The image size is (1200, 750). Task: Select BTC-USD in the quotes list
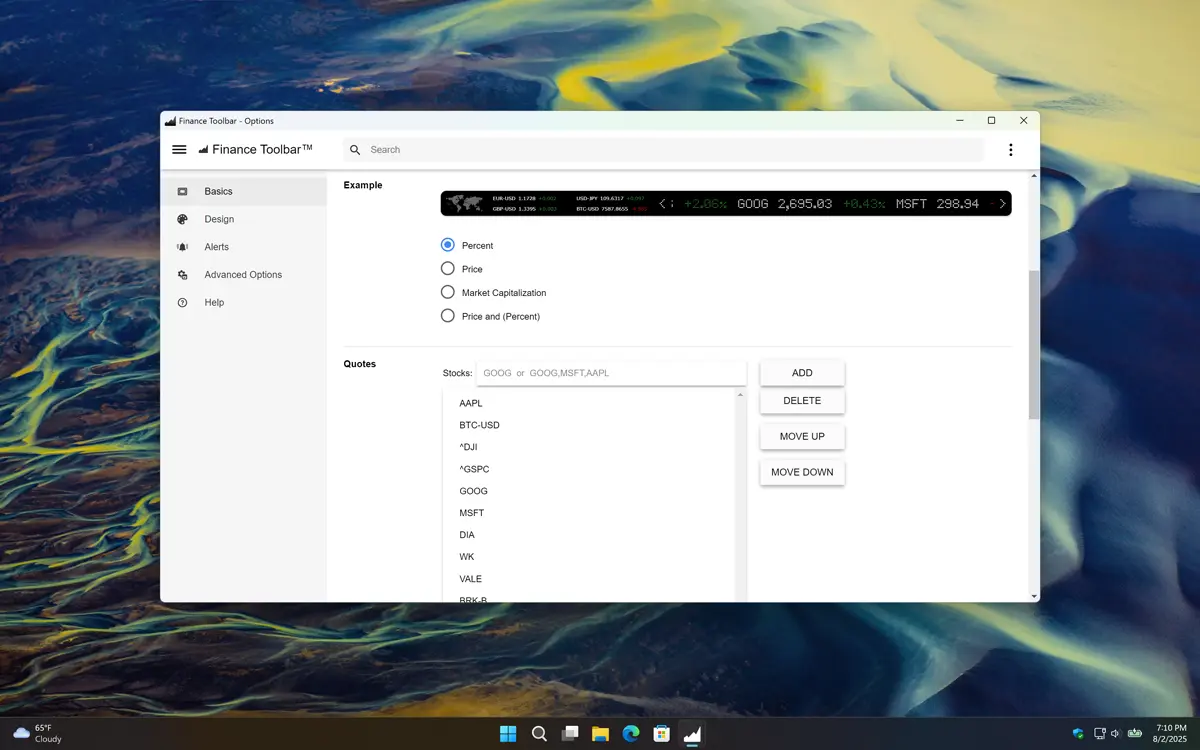coord(589,425)
